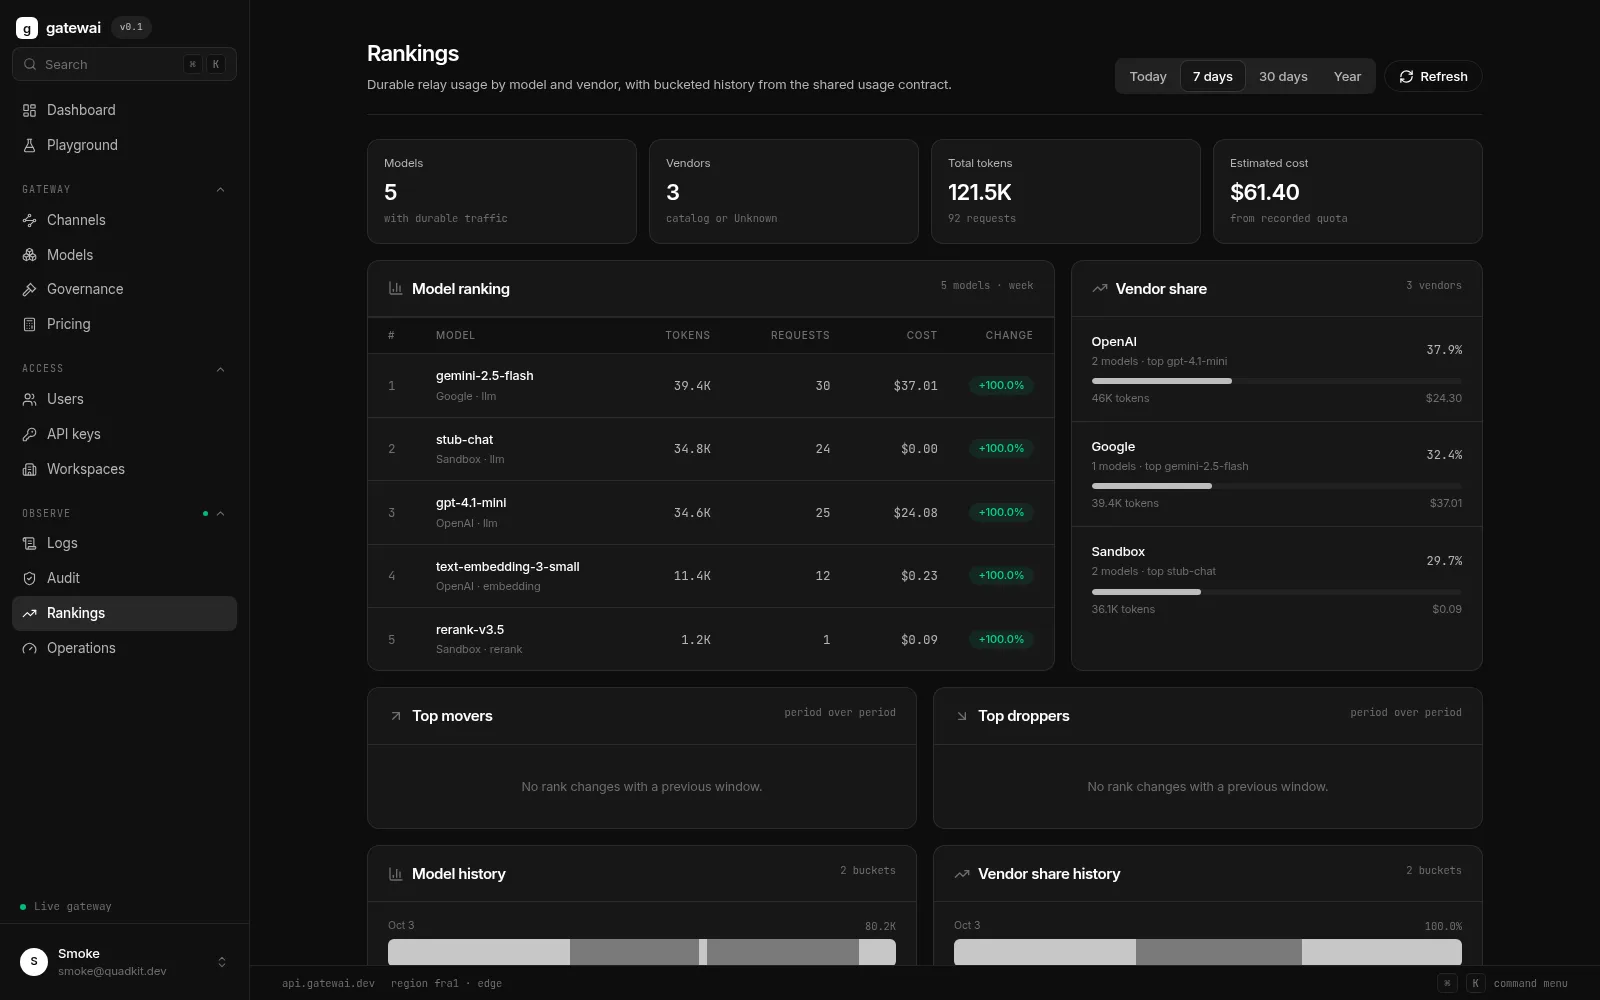Screen dimensions: 1600x1000
Task: Click the COST column header
Action: click(x=922, y=335)
